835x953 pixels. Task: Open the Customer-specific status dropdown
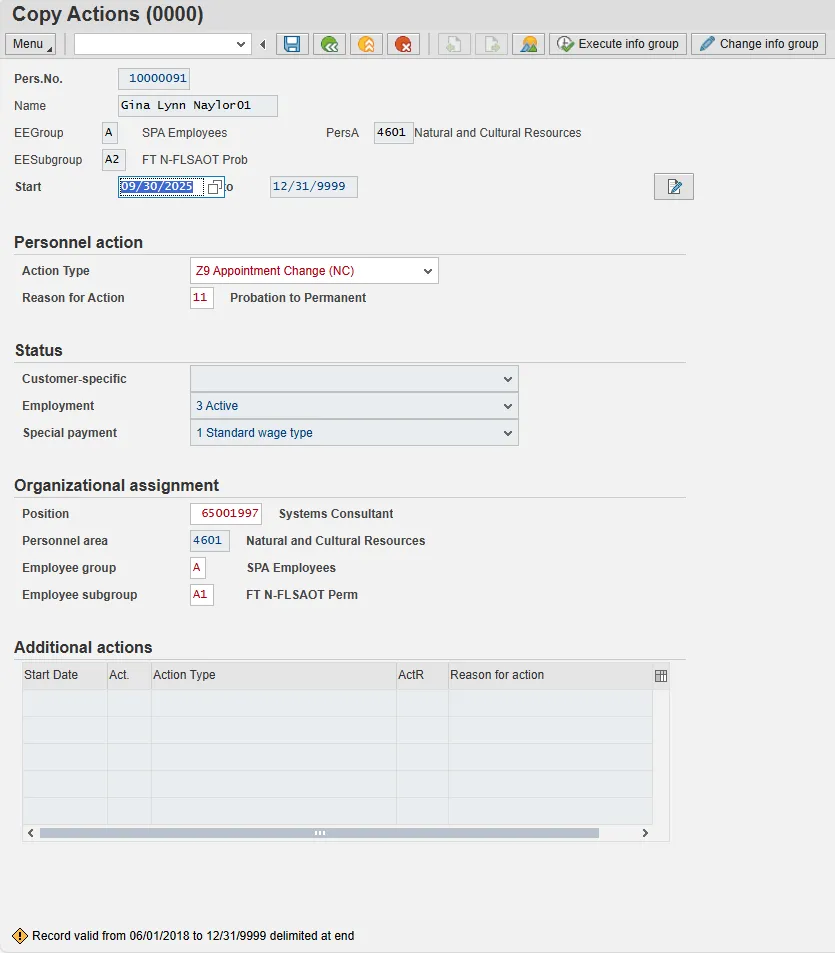[x=508, y=379]
